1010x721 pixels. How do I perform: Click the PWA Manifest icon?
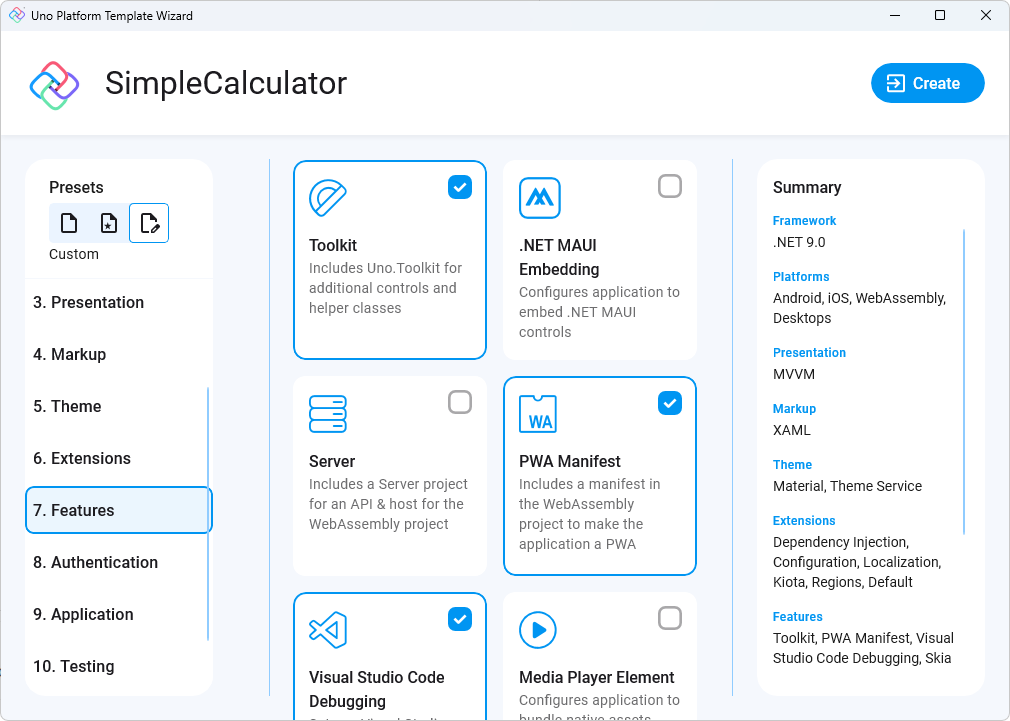click(539, 413)
